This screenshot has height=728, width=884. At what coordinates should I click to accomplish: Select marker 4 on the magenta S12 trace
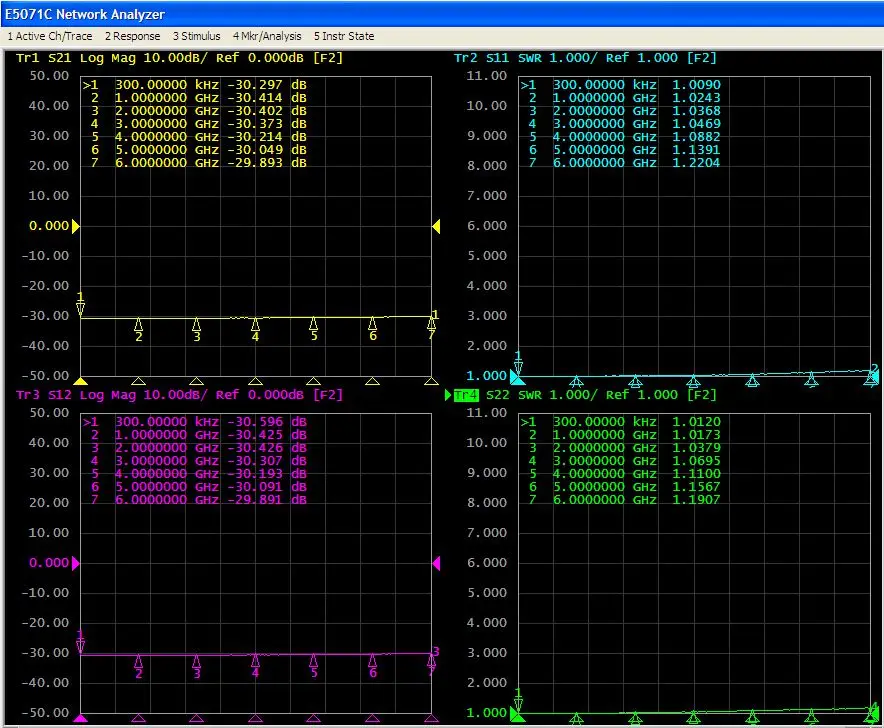coord(255,667)
